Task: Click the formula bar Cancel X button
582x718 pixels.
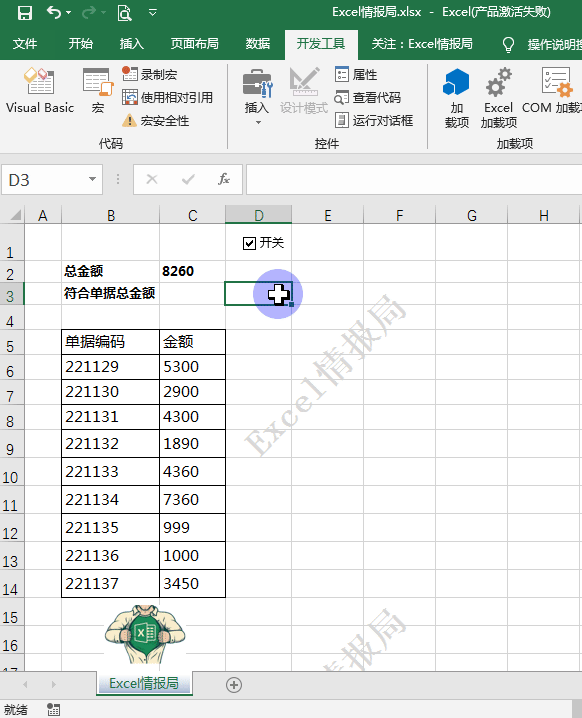Action: click(x=152, y=180)
